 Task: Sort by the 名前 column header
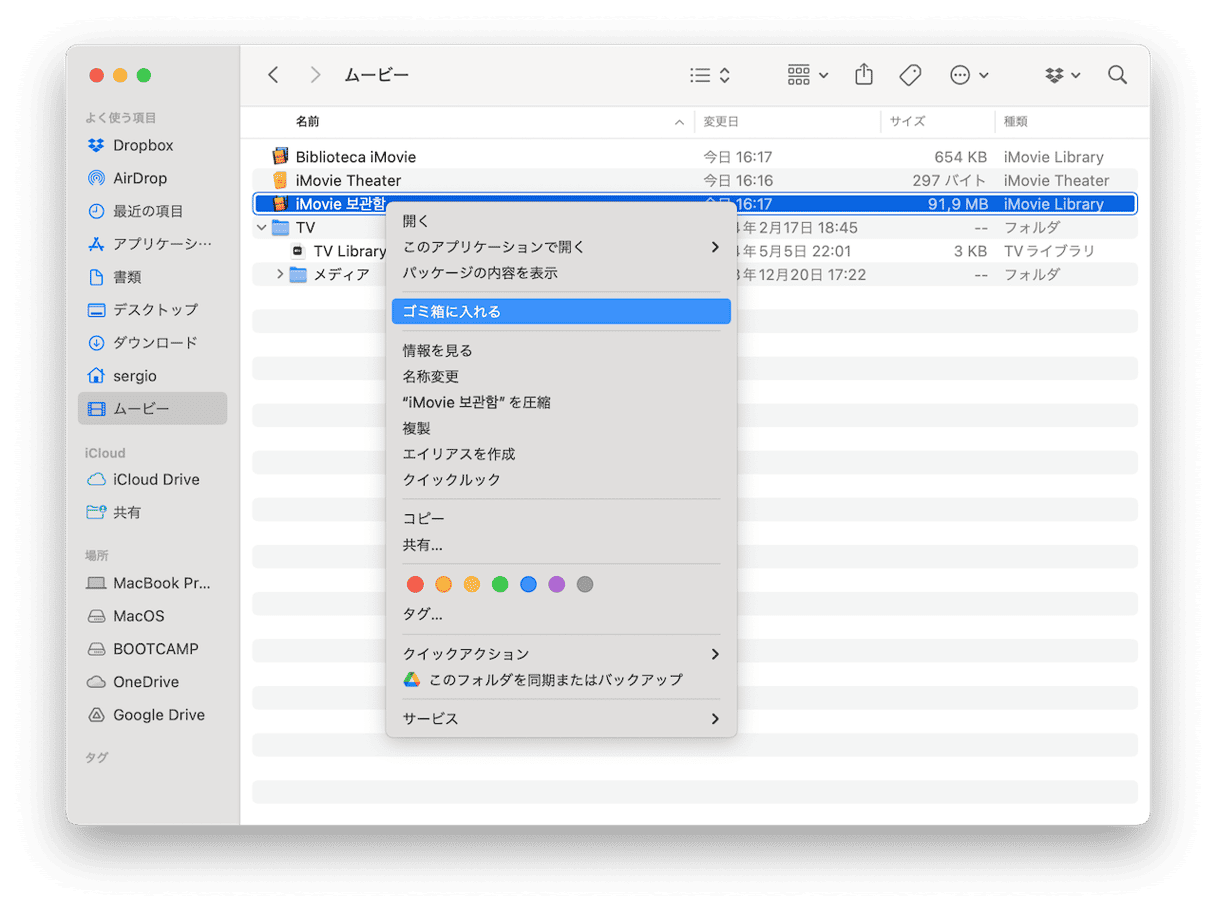pos(308,122)
